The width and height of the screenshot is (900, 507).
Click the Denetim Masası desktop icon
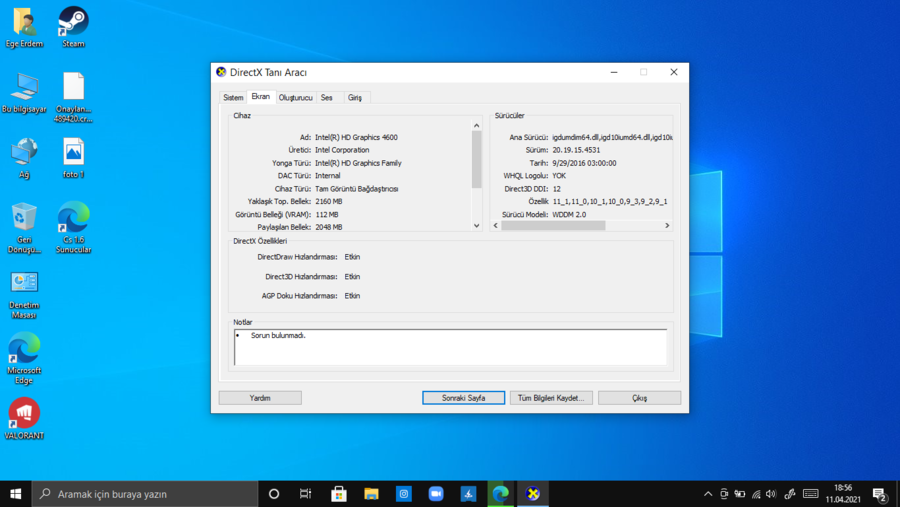point(24,284)
